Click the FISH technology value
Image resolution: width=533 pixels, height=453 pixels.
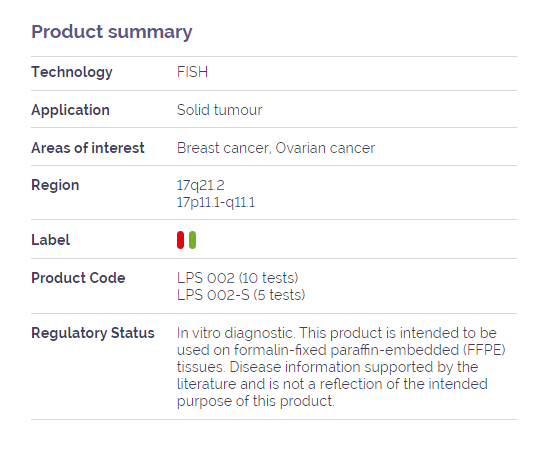[x=192, y=72]
